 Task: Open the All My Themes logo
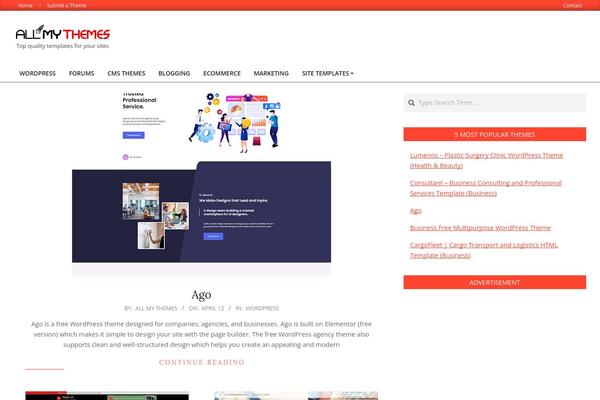coord(63,33)
